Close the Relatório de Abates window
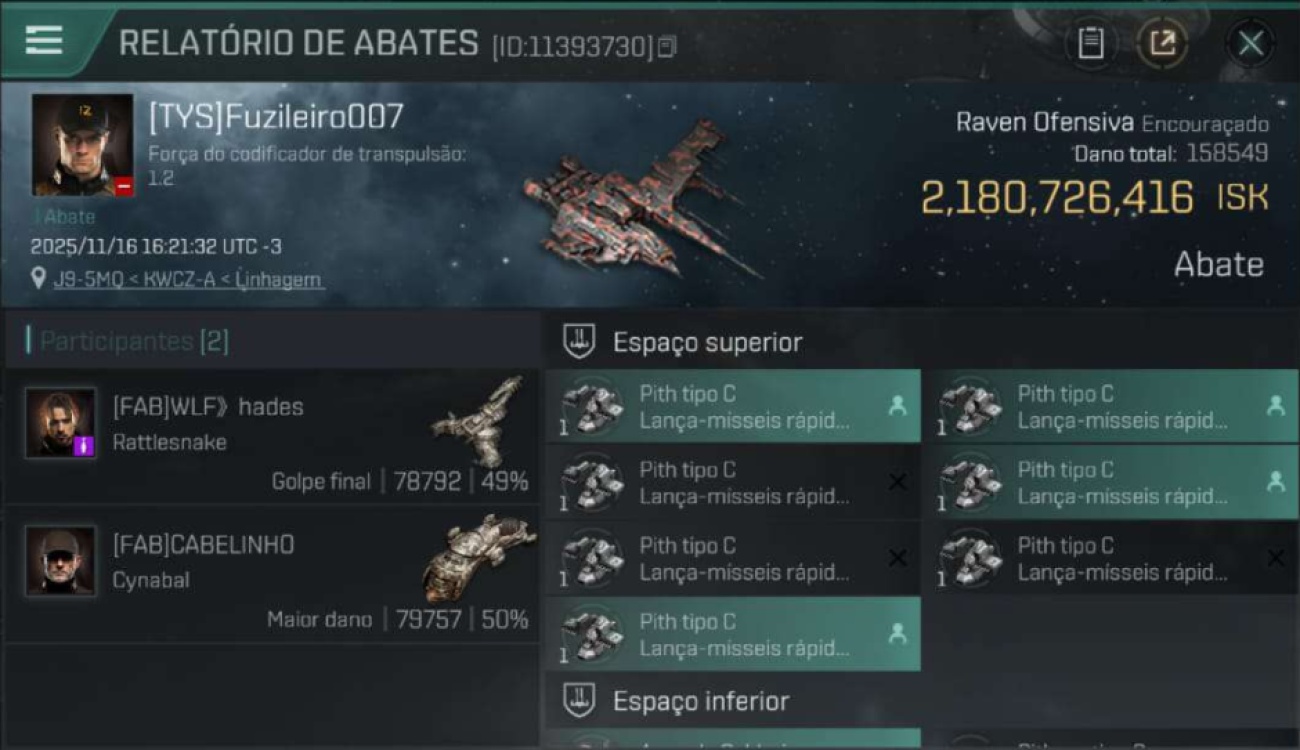Viewport: 1300px width, 750px height. tap(1250, 43)
